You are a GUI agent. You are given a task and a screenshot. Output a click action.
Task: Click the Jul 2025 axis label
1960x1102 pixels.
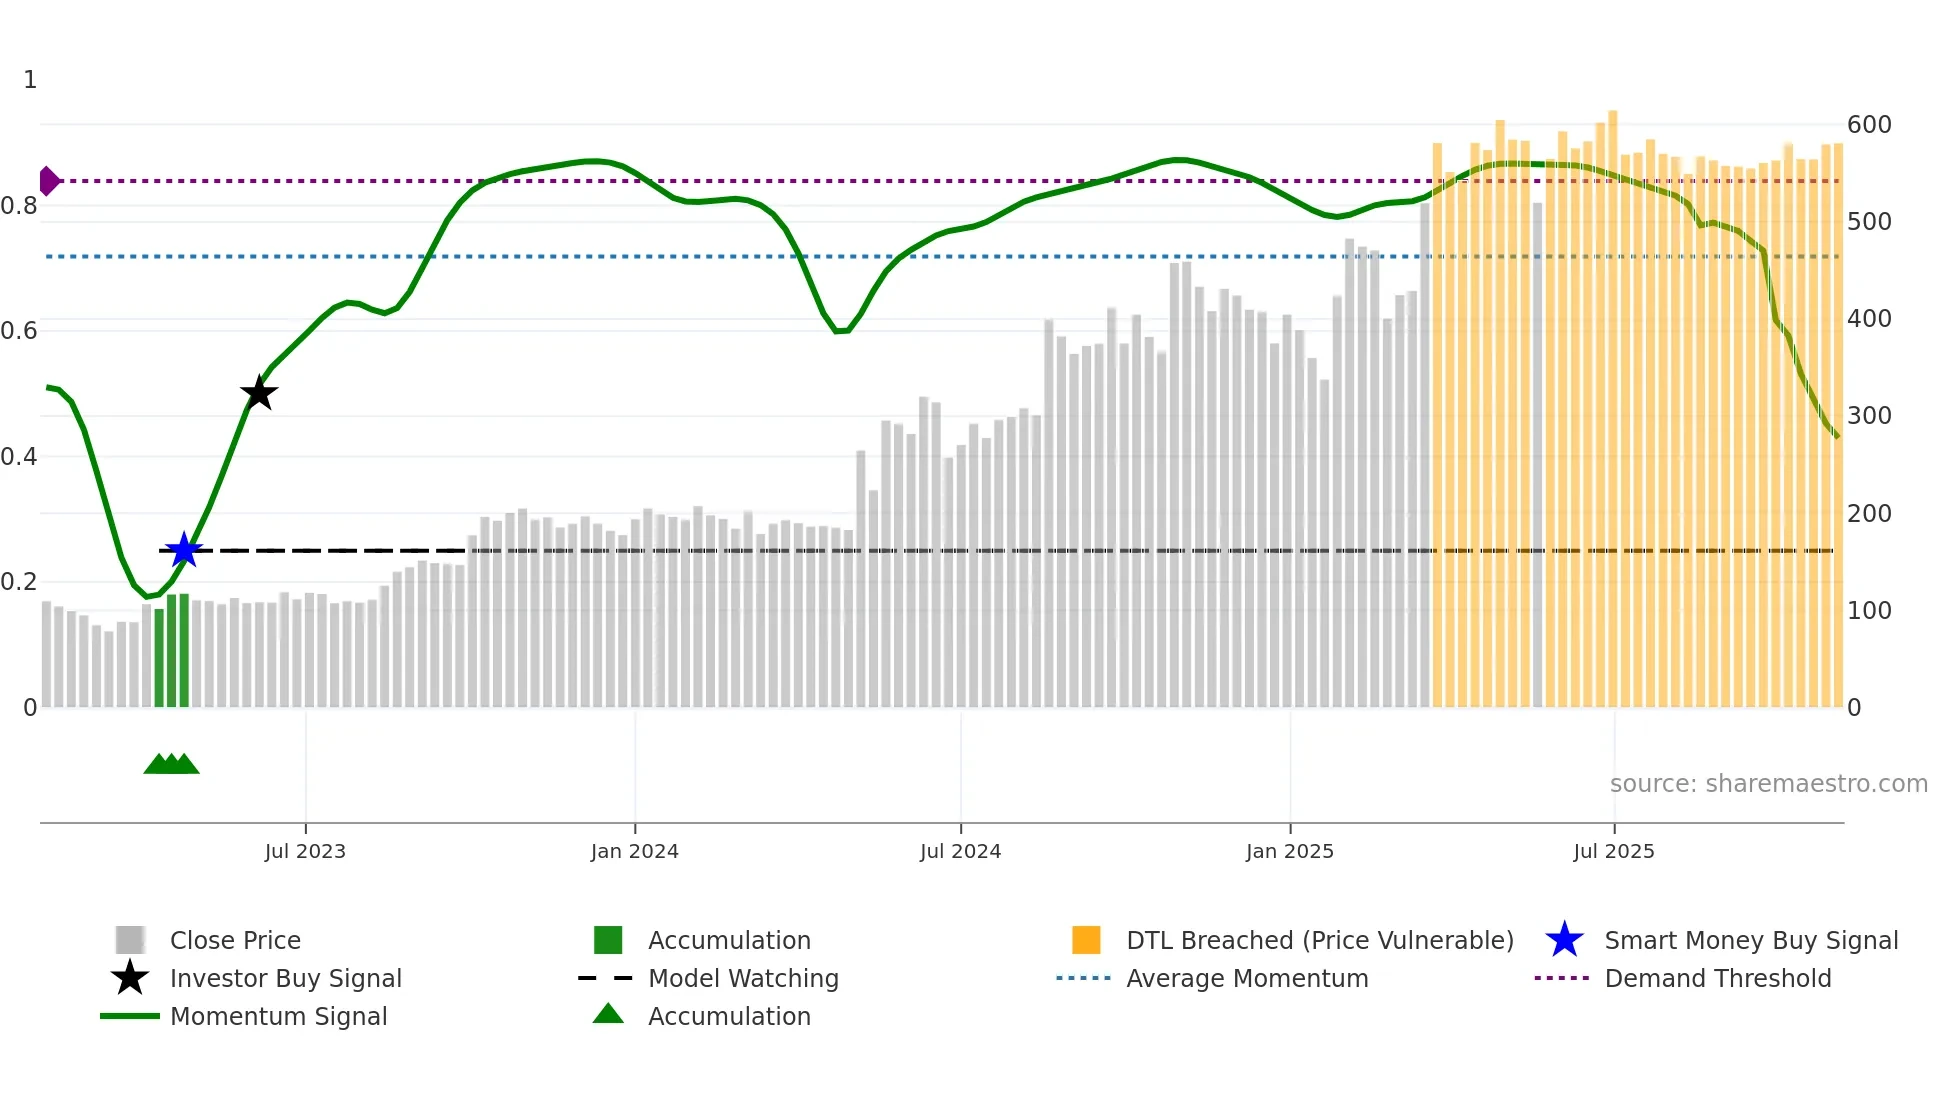[x=1613, y=851]
